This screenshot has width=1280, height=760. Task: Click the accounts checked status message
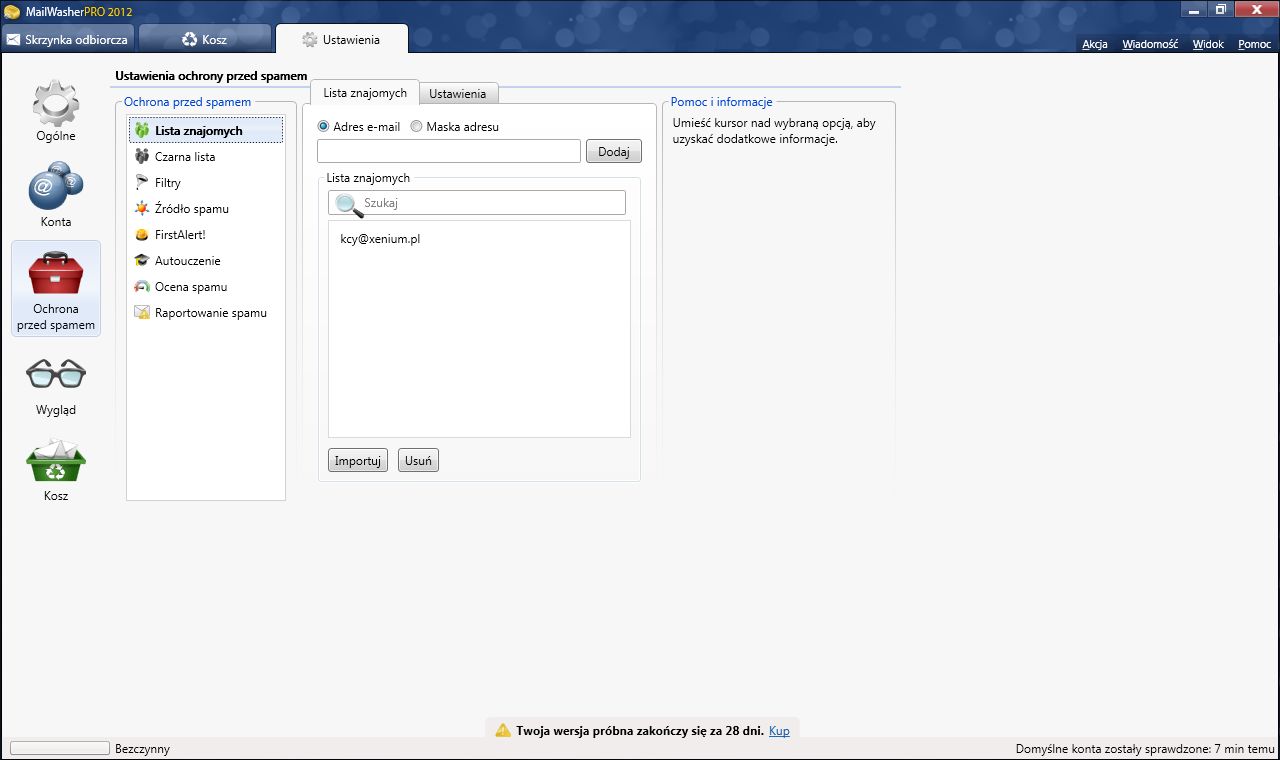click(x=1143, y=748)
